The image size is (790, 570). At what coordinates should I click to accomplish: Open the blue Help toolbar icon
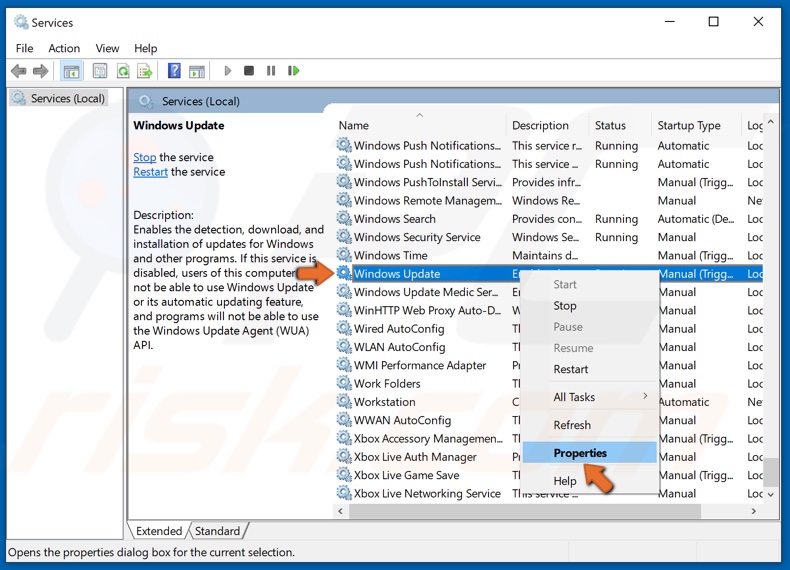[174, 71]
